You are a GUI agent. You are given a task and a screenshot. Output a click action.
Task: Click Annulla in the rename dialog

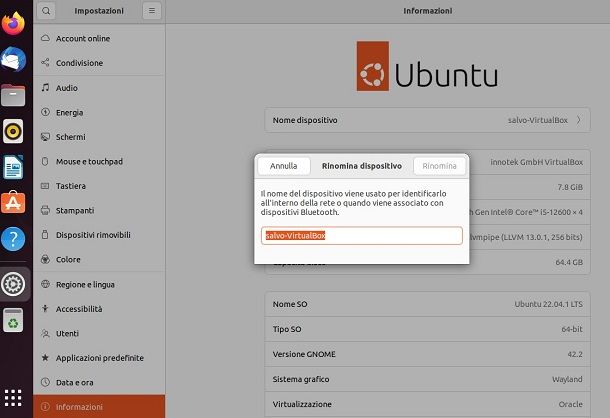(284, 166)
